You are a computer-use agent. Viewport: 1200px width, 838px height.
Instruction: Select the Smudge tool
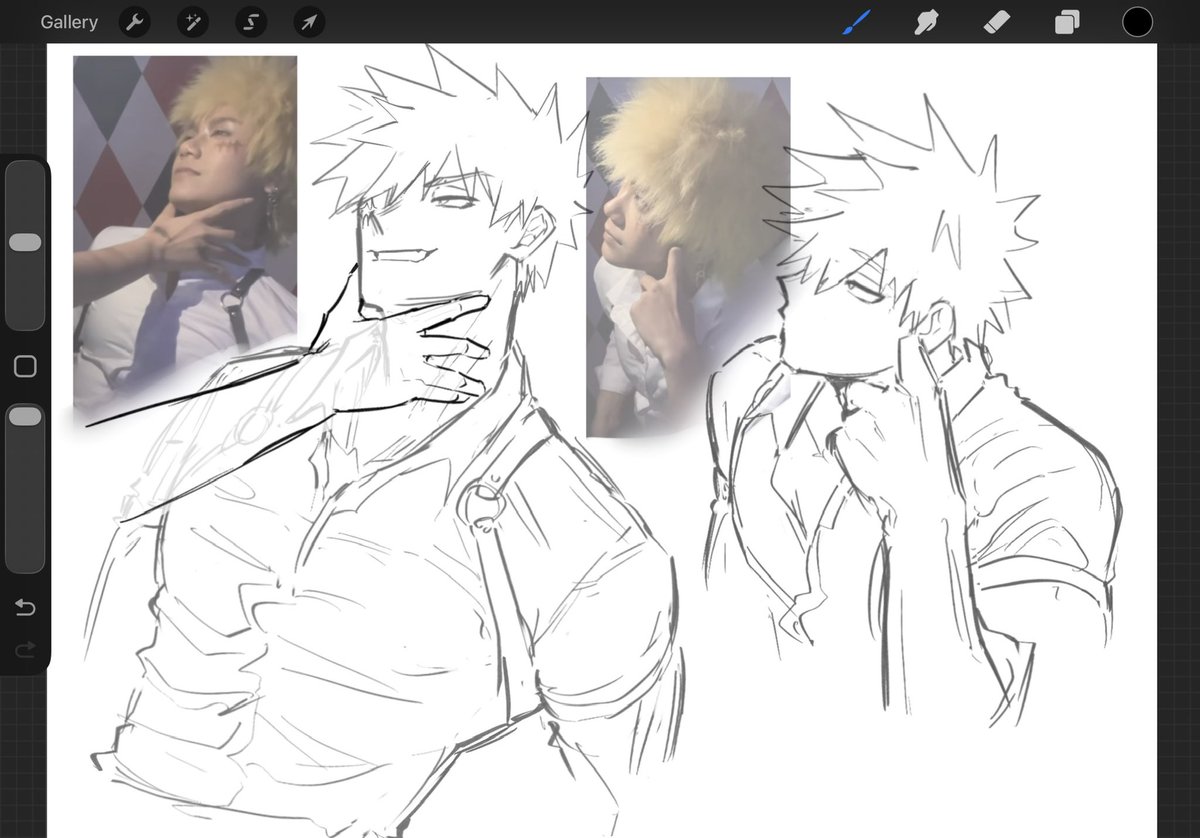point(927,22)
